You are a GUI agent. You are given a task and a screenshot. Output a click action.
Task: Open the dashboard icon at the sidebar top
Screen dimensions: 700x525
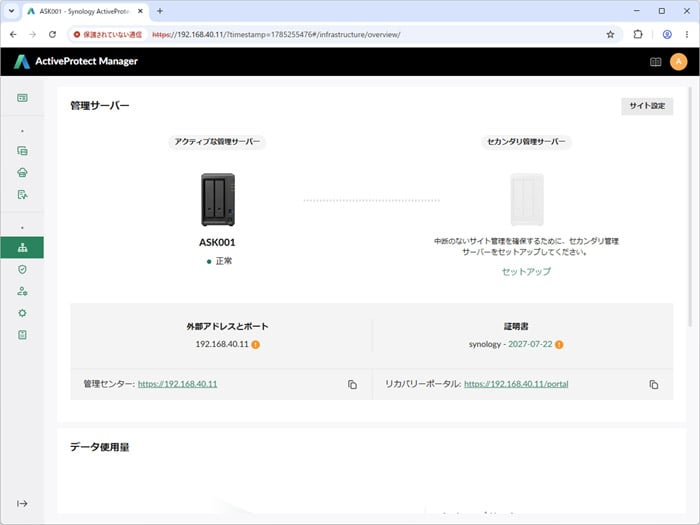click(x=22, y=98)
